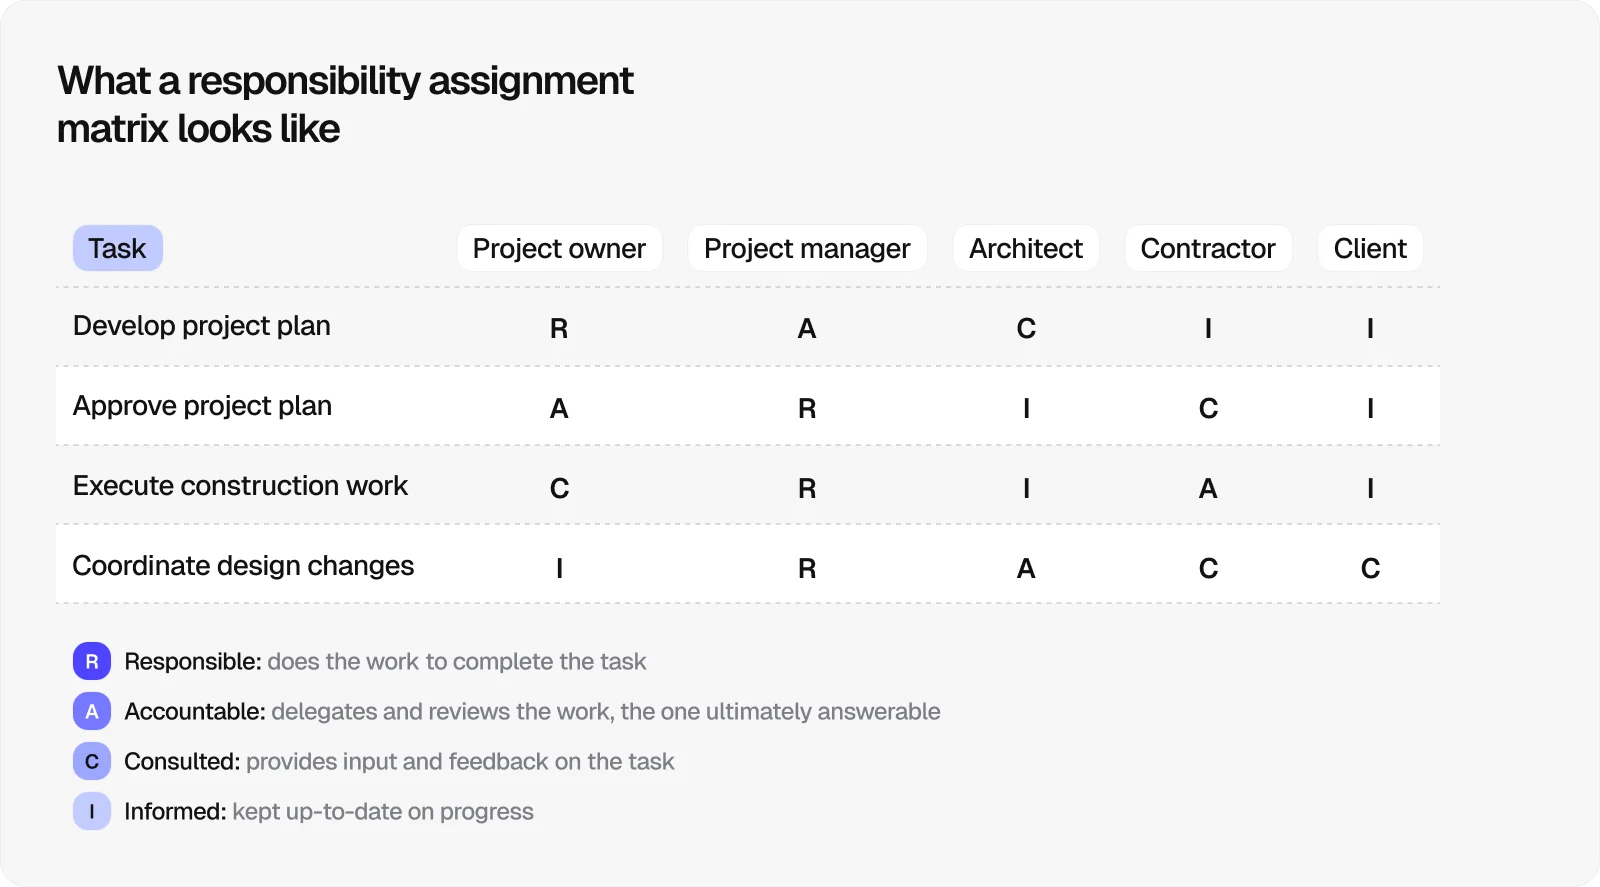The height and width of the screenshot is (887, 1600).
Task: Click the Project manager header chip
Action: point(807,249)
